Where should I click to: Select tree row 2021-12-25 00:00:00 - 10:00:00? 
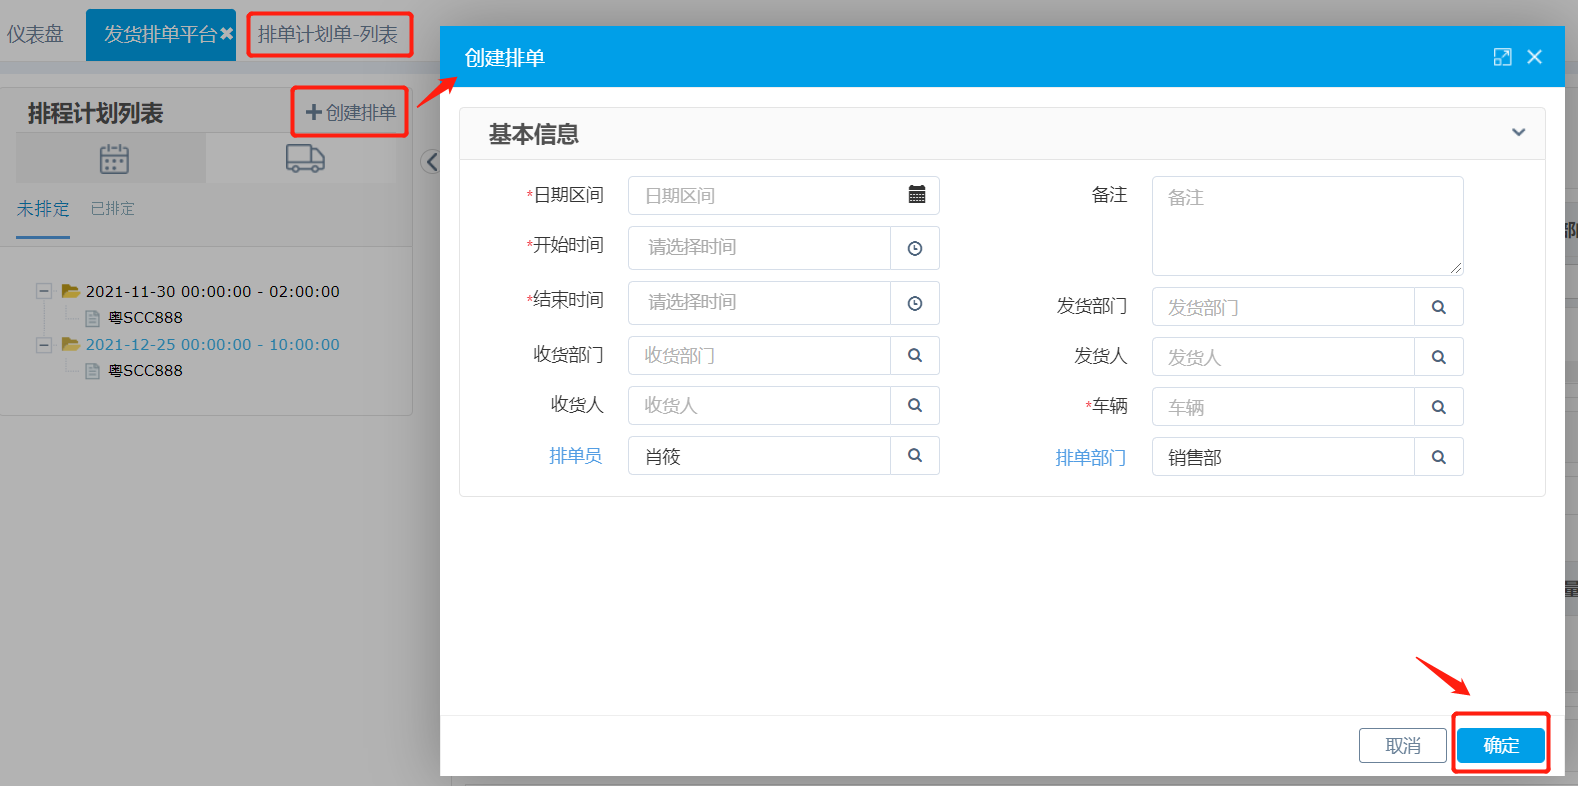coord(212,344)
